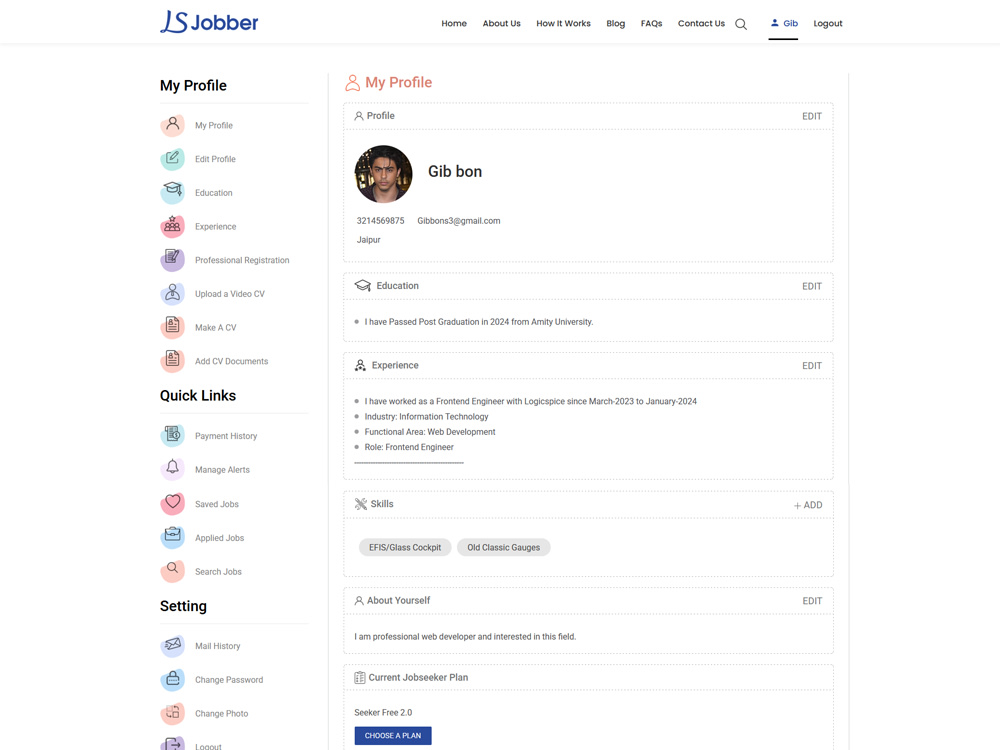Open Add CV Documents link
The width and height of the screenshot is (1000, 750).
pyautogui.click(x=232, y=361)
